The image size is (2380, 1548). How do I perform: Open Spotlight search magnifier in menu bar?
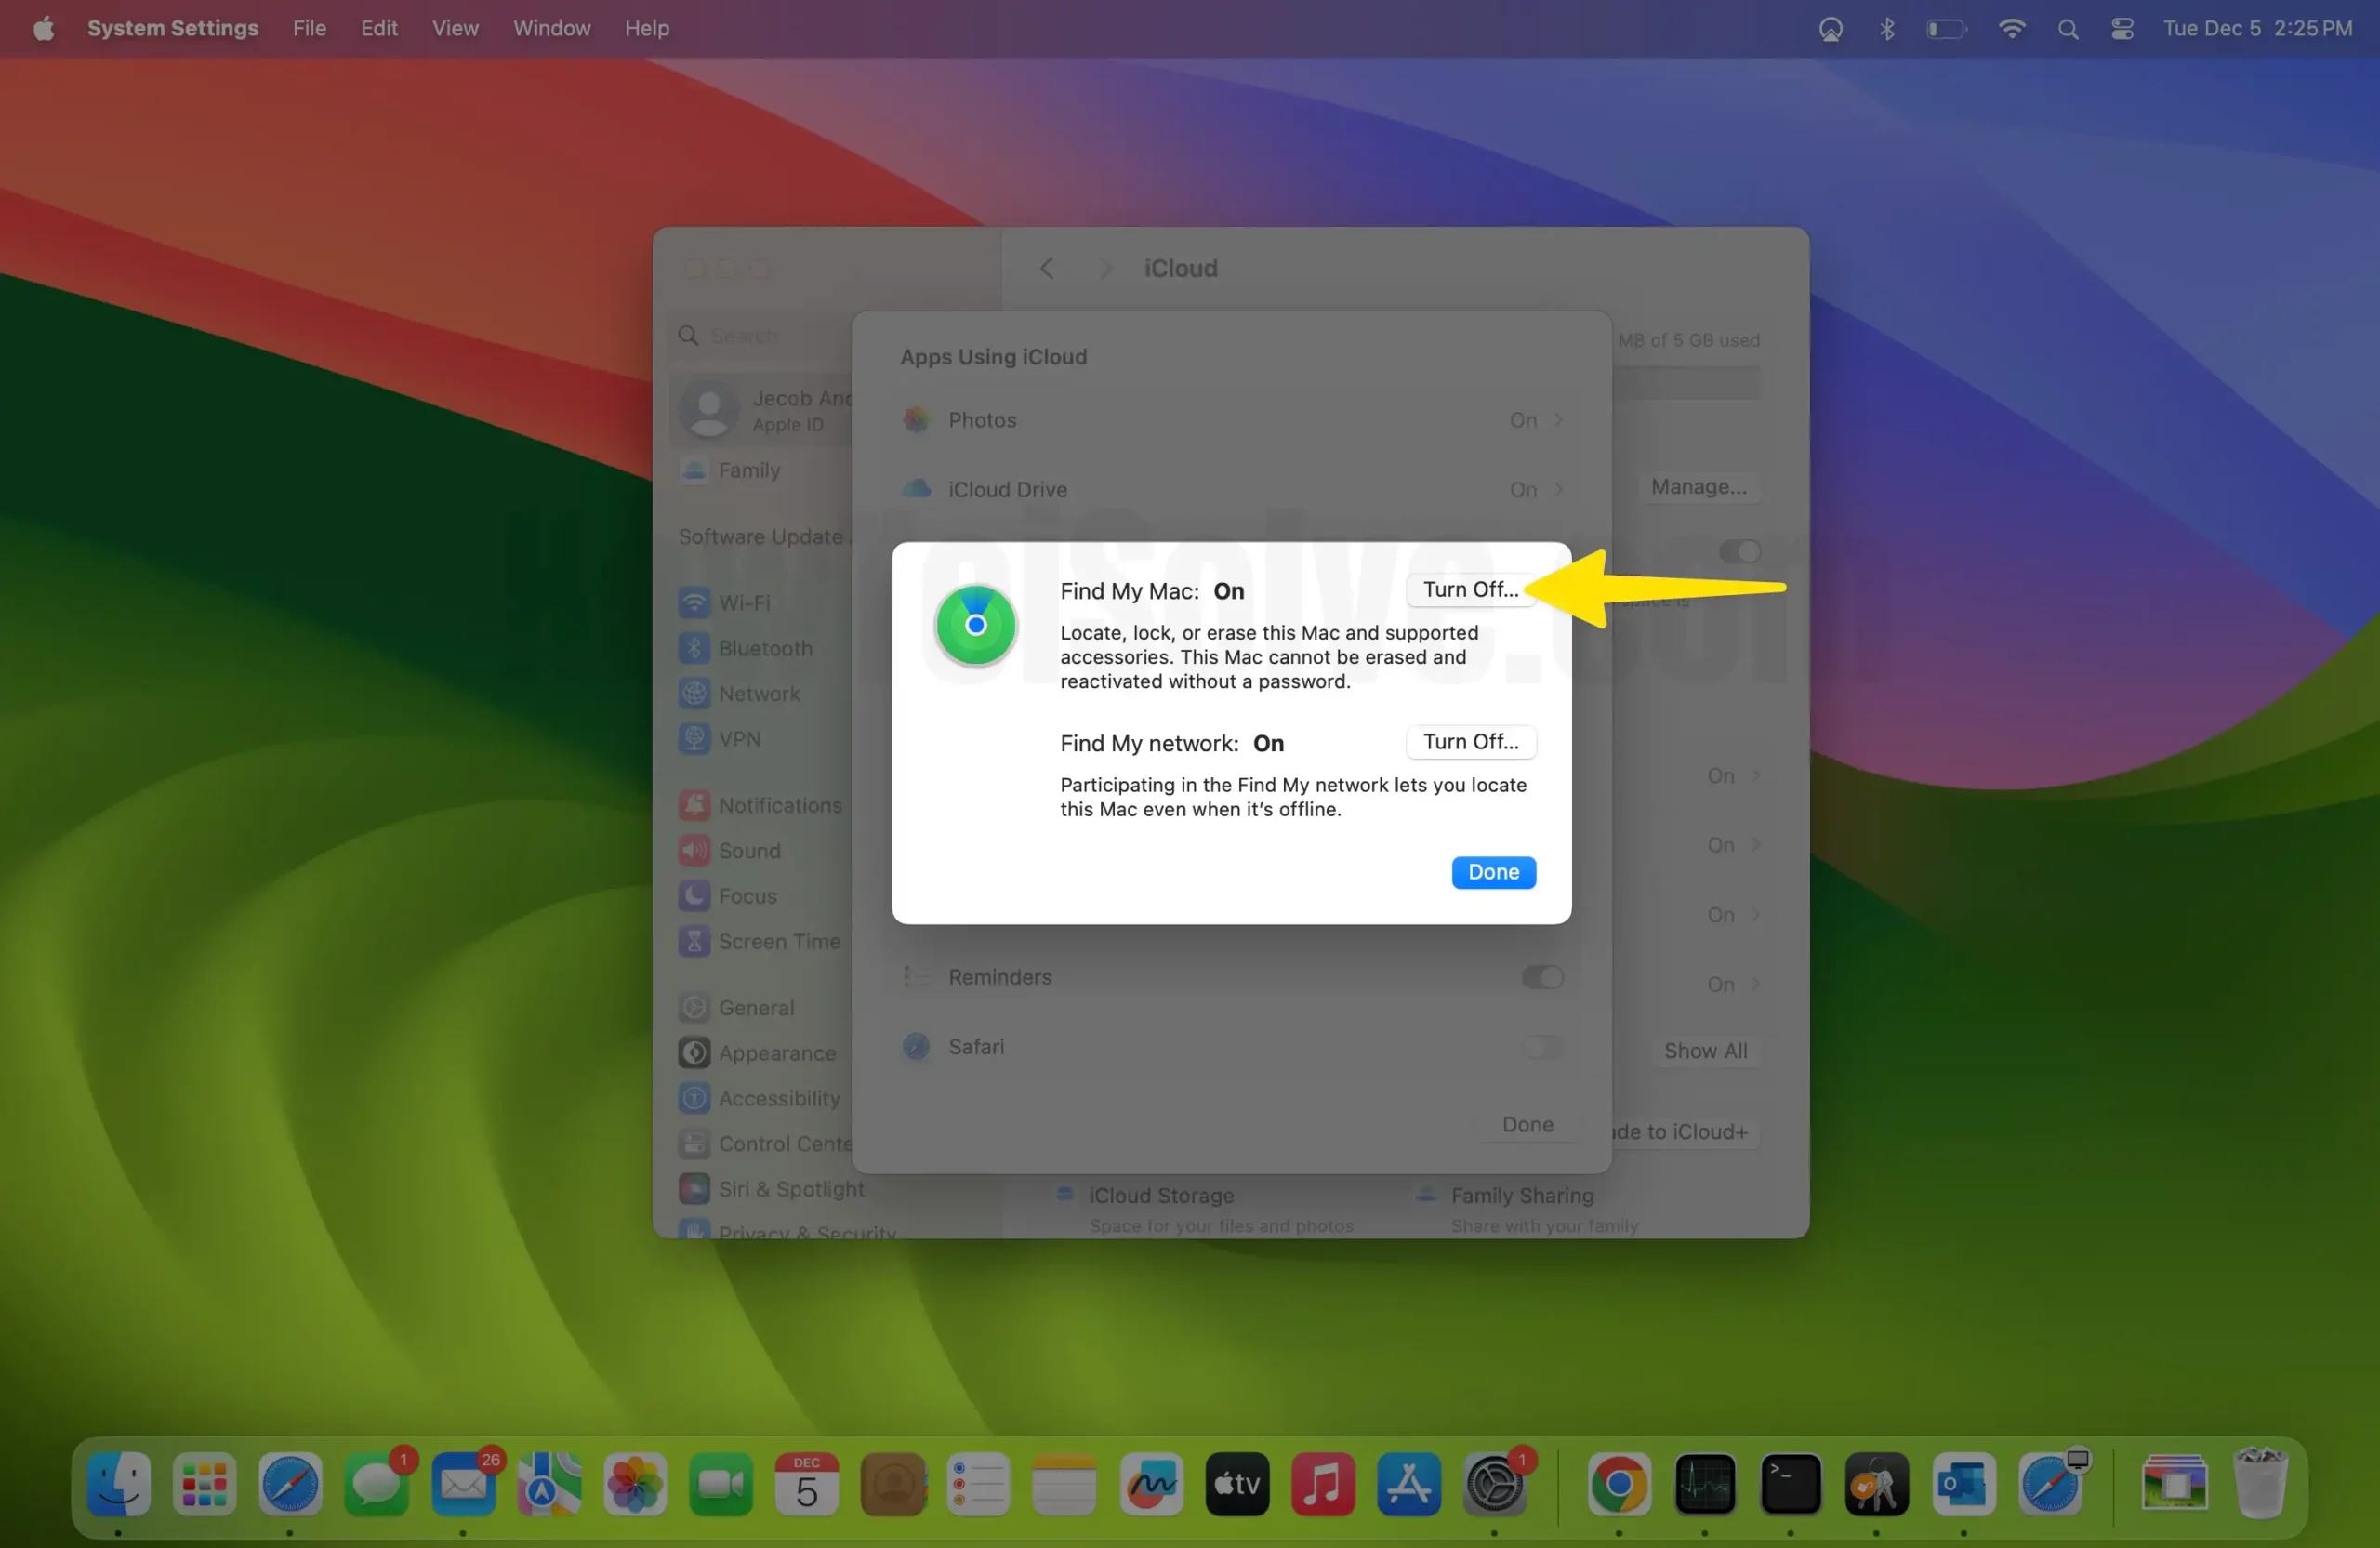(2068, 28)
